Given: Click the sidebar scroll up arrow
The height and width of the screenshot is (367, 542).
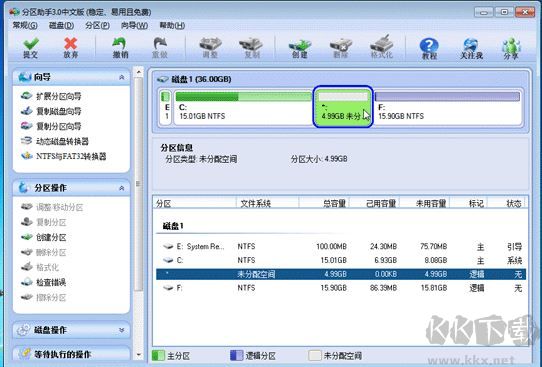Looking at the screenshot, I should pos(139,72).
